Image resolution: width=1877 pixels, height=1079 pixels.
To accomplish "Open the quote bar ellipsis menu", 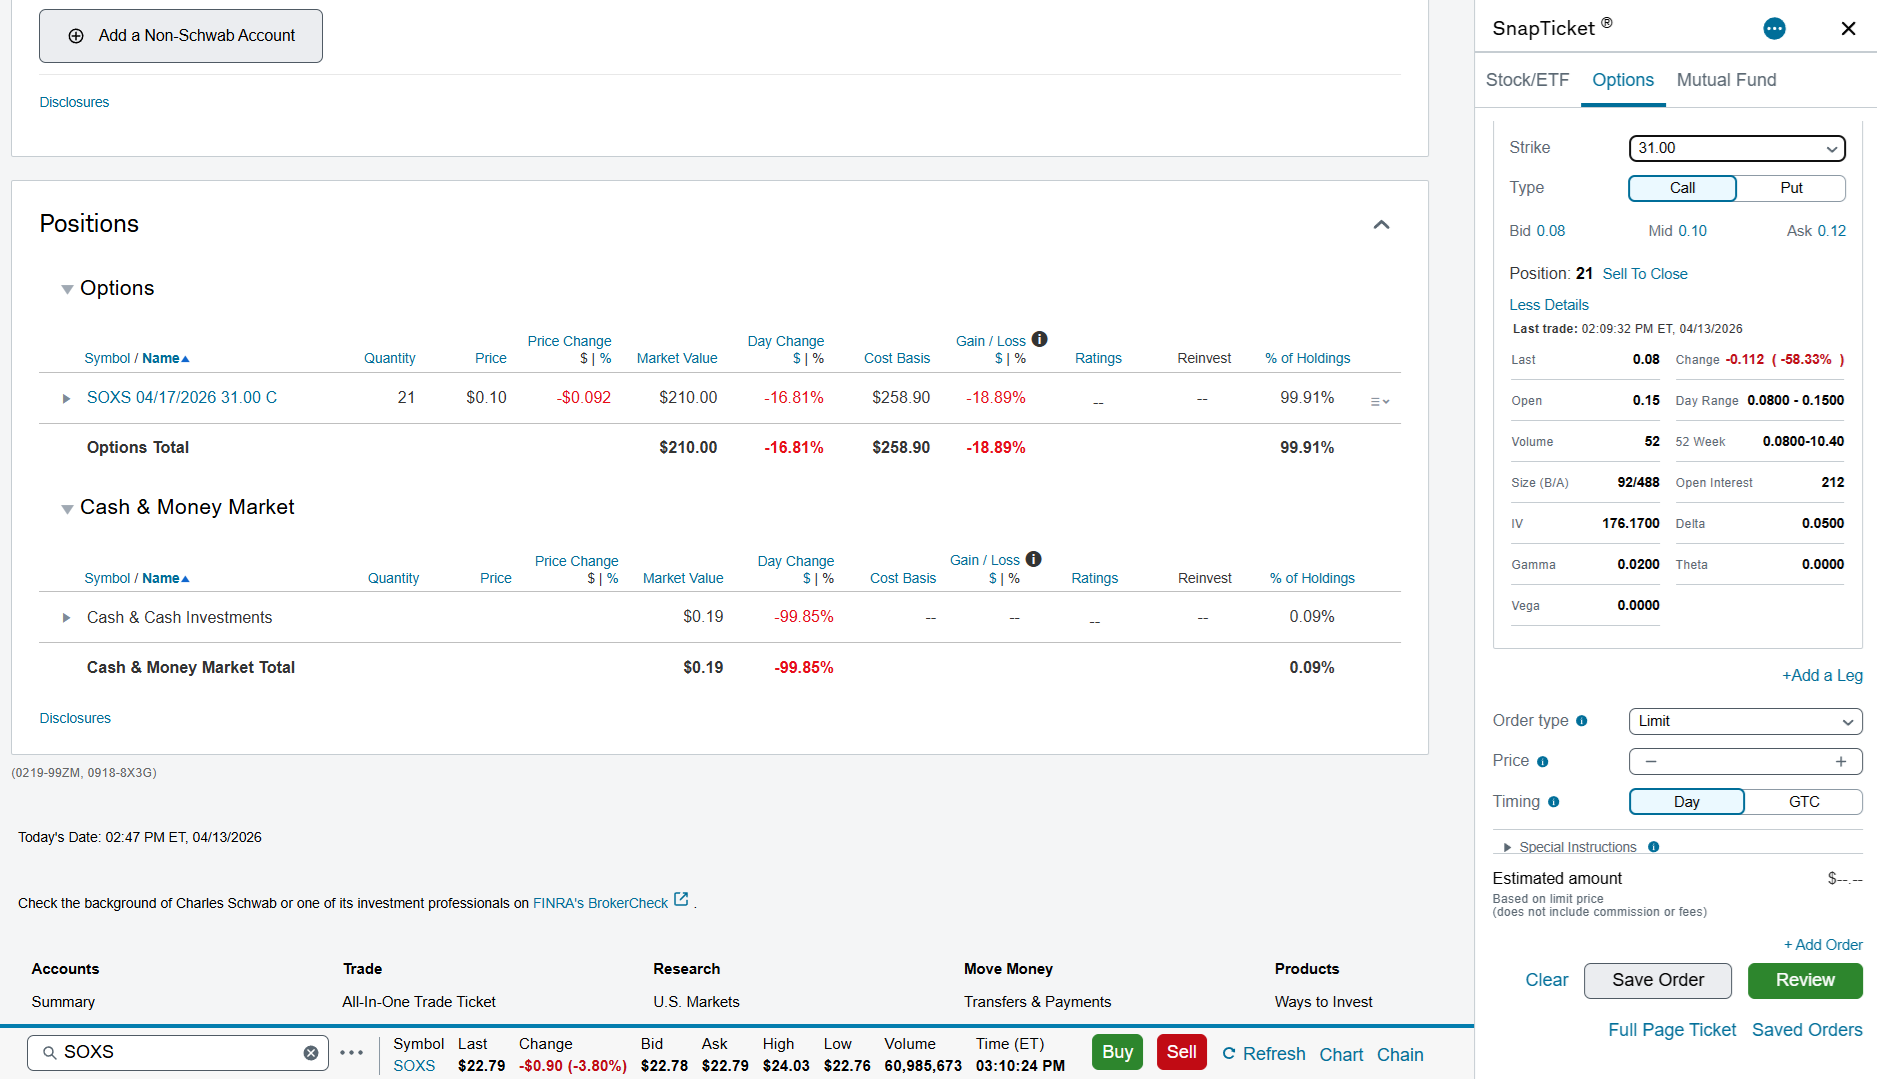I will tap(352, 1053).
